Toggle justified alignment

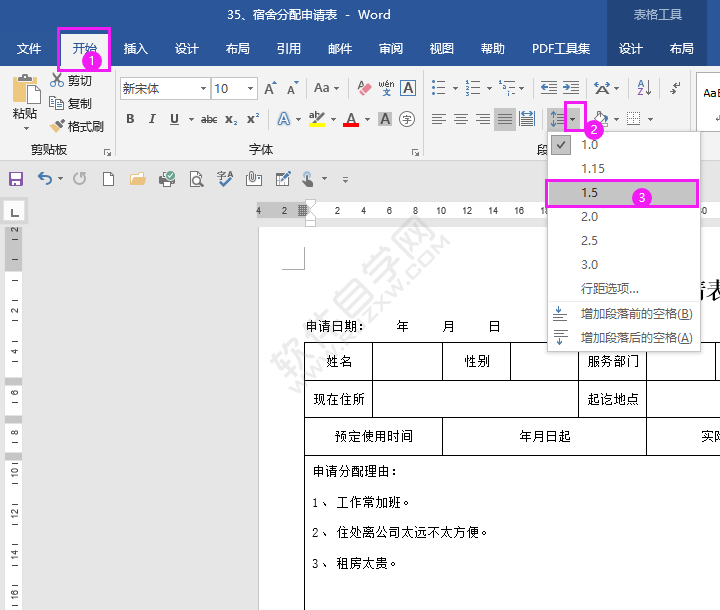(505, 119)
